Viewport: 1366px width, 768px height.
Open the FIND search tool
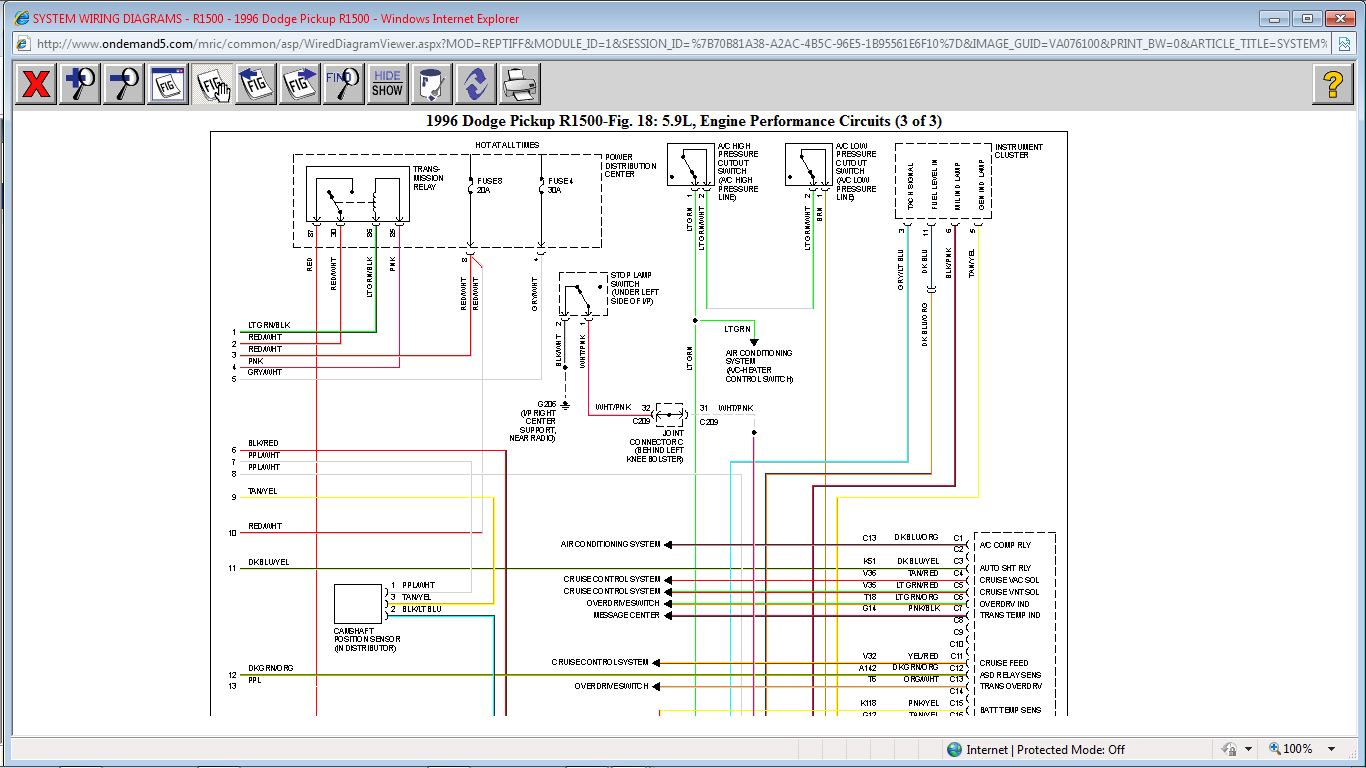click(343, 84)
